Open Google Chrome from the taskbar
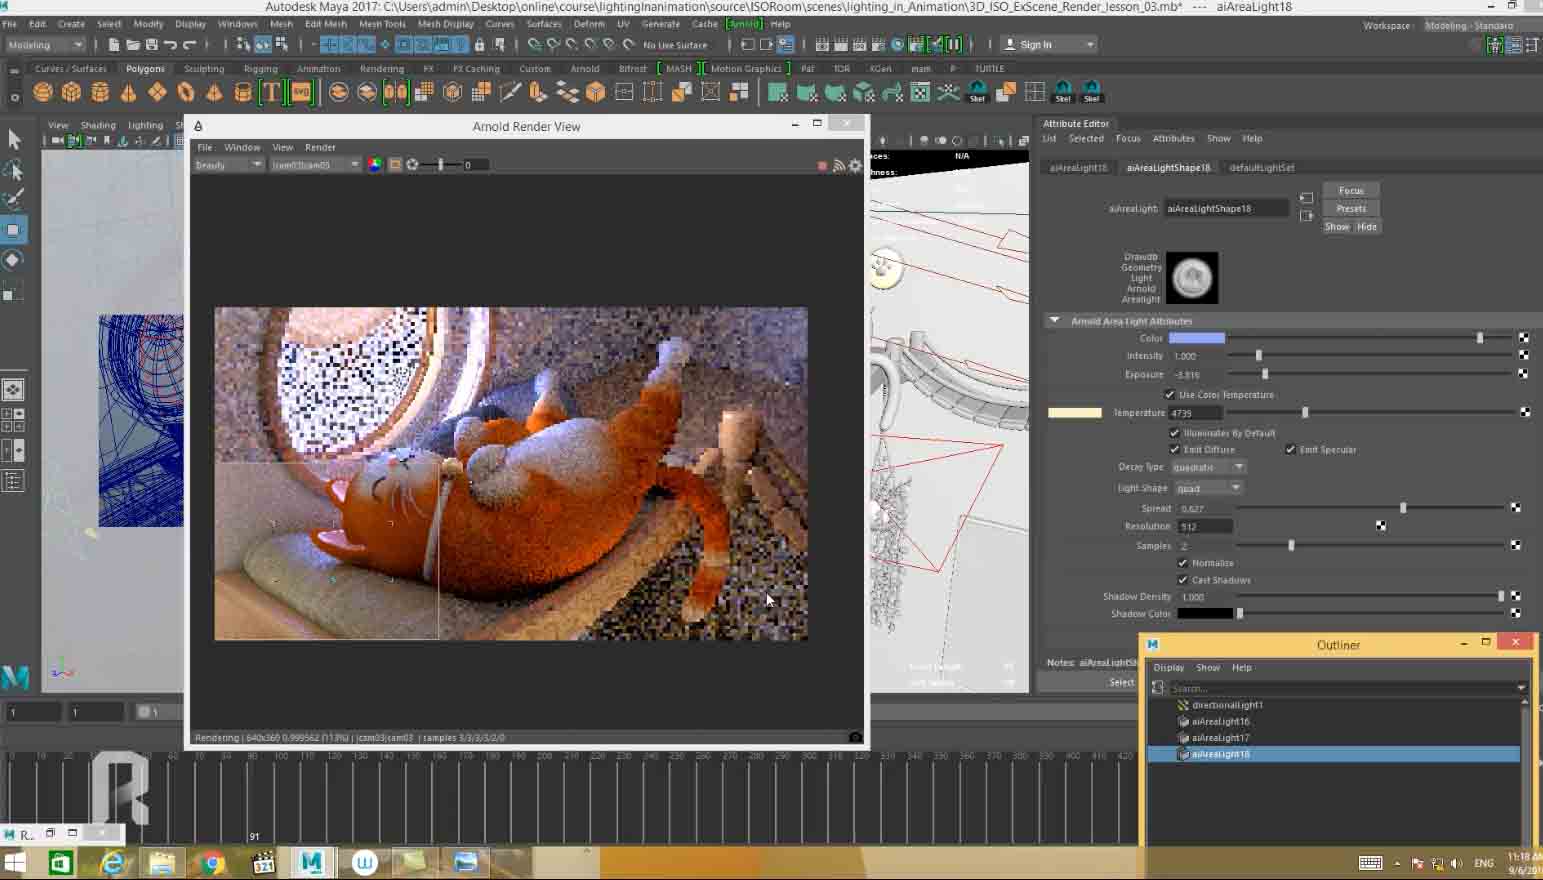Screen dimensions: 1543x880 (211, 862)
